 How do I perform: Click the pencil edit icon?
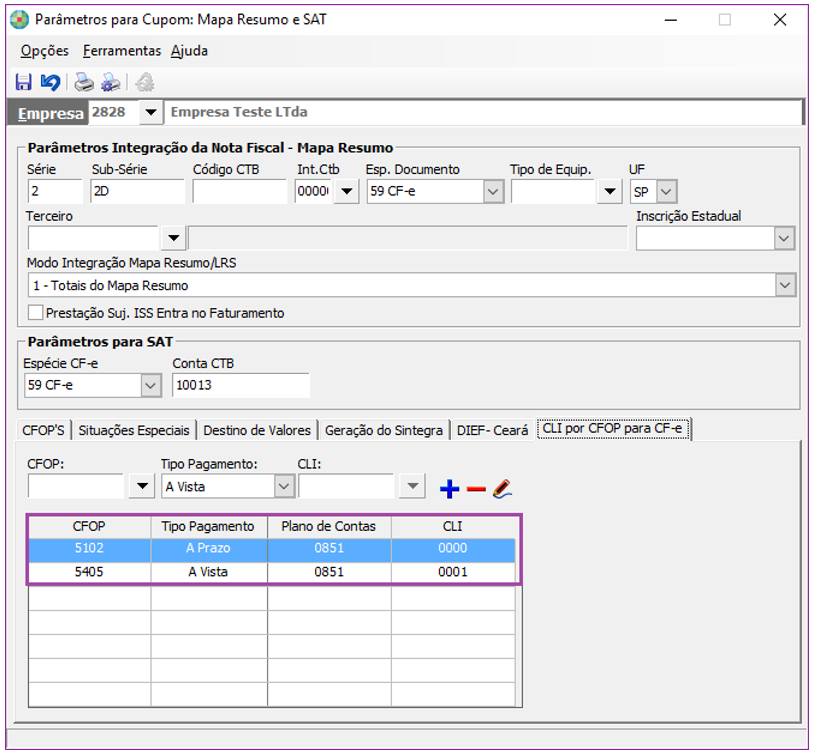click(502, 489)
